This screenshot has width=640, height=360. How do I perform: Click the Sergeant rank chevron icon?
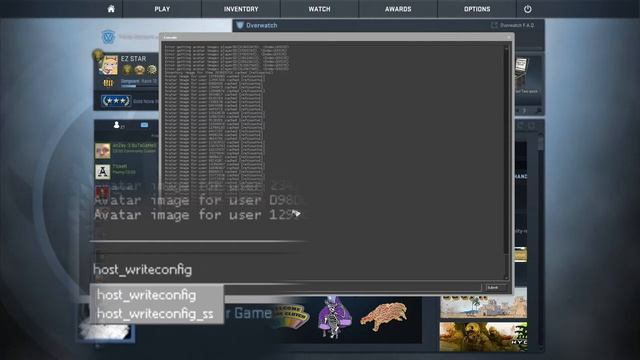(x=108, y=83)
